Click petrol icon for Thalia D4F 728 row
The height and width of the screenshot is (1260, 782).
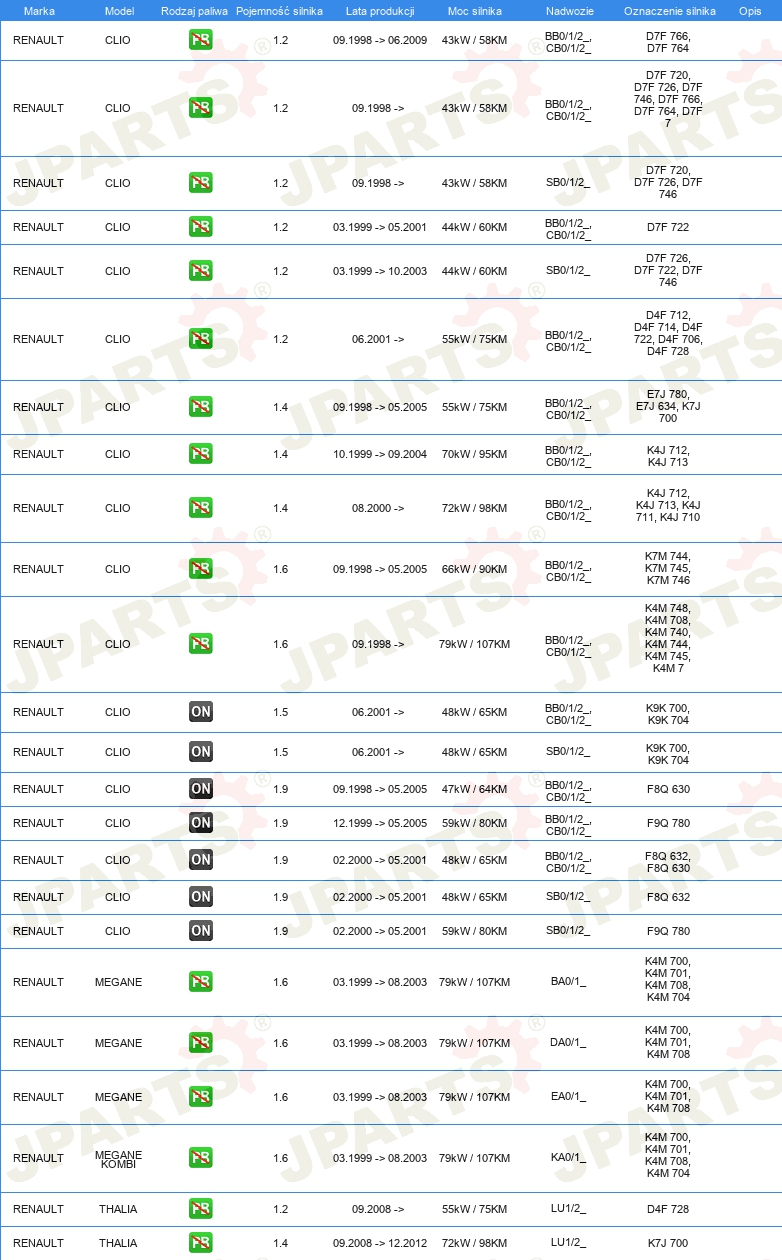point(200,1209)
